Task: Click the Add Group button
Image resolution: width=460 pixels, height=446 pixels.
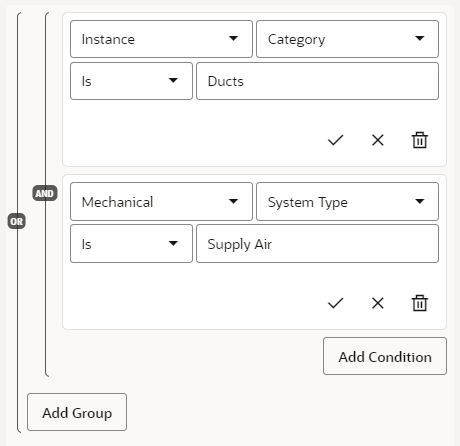Action: [77, 412]
